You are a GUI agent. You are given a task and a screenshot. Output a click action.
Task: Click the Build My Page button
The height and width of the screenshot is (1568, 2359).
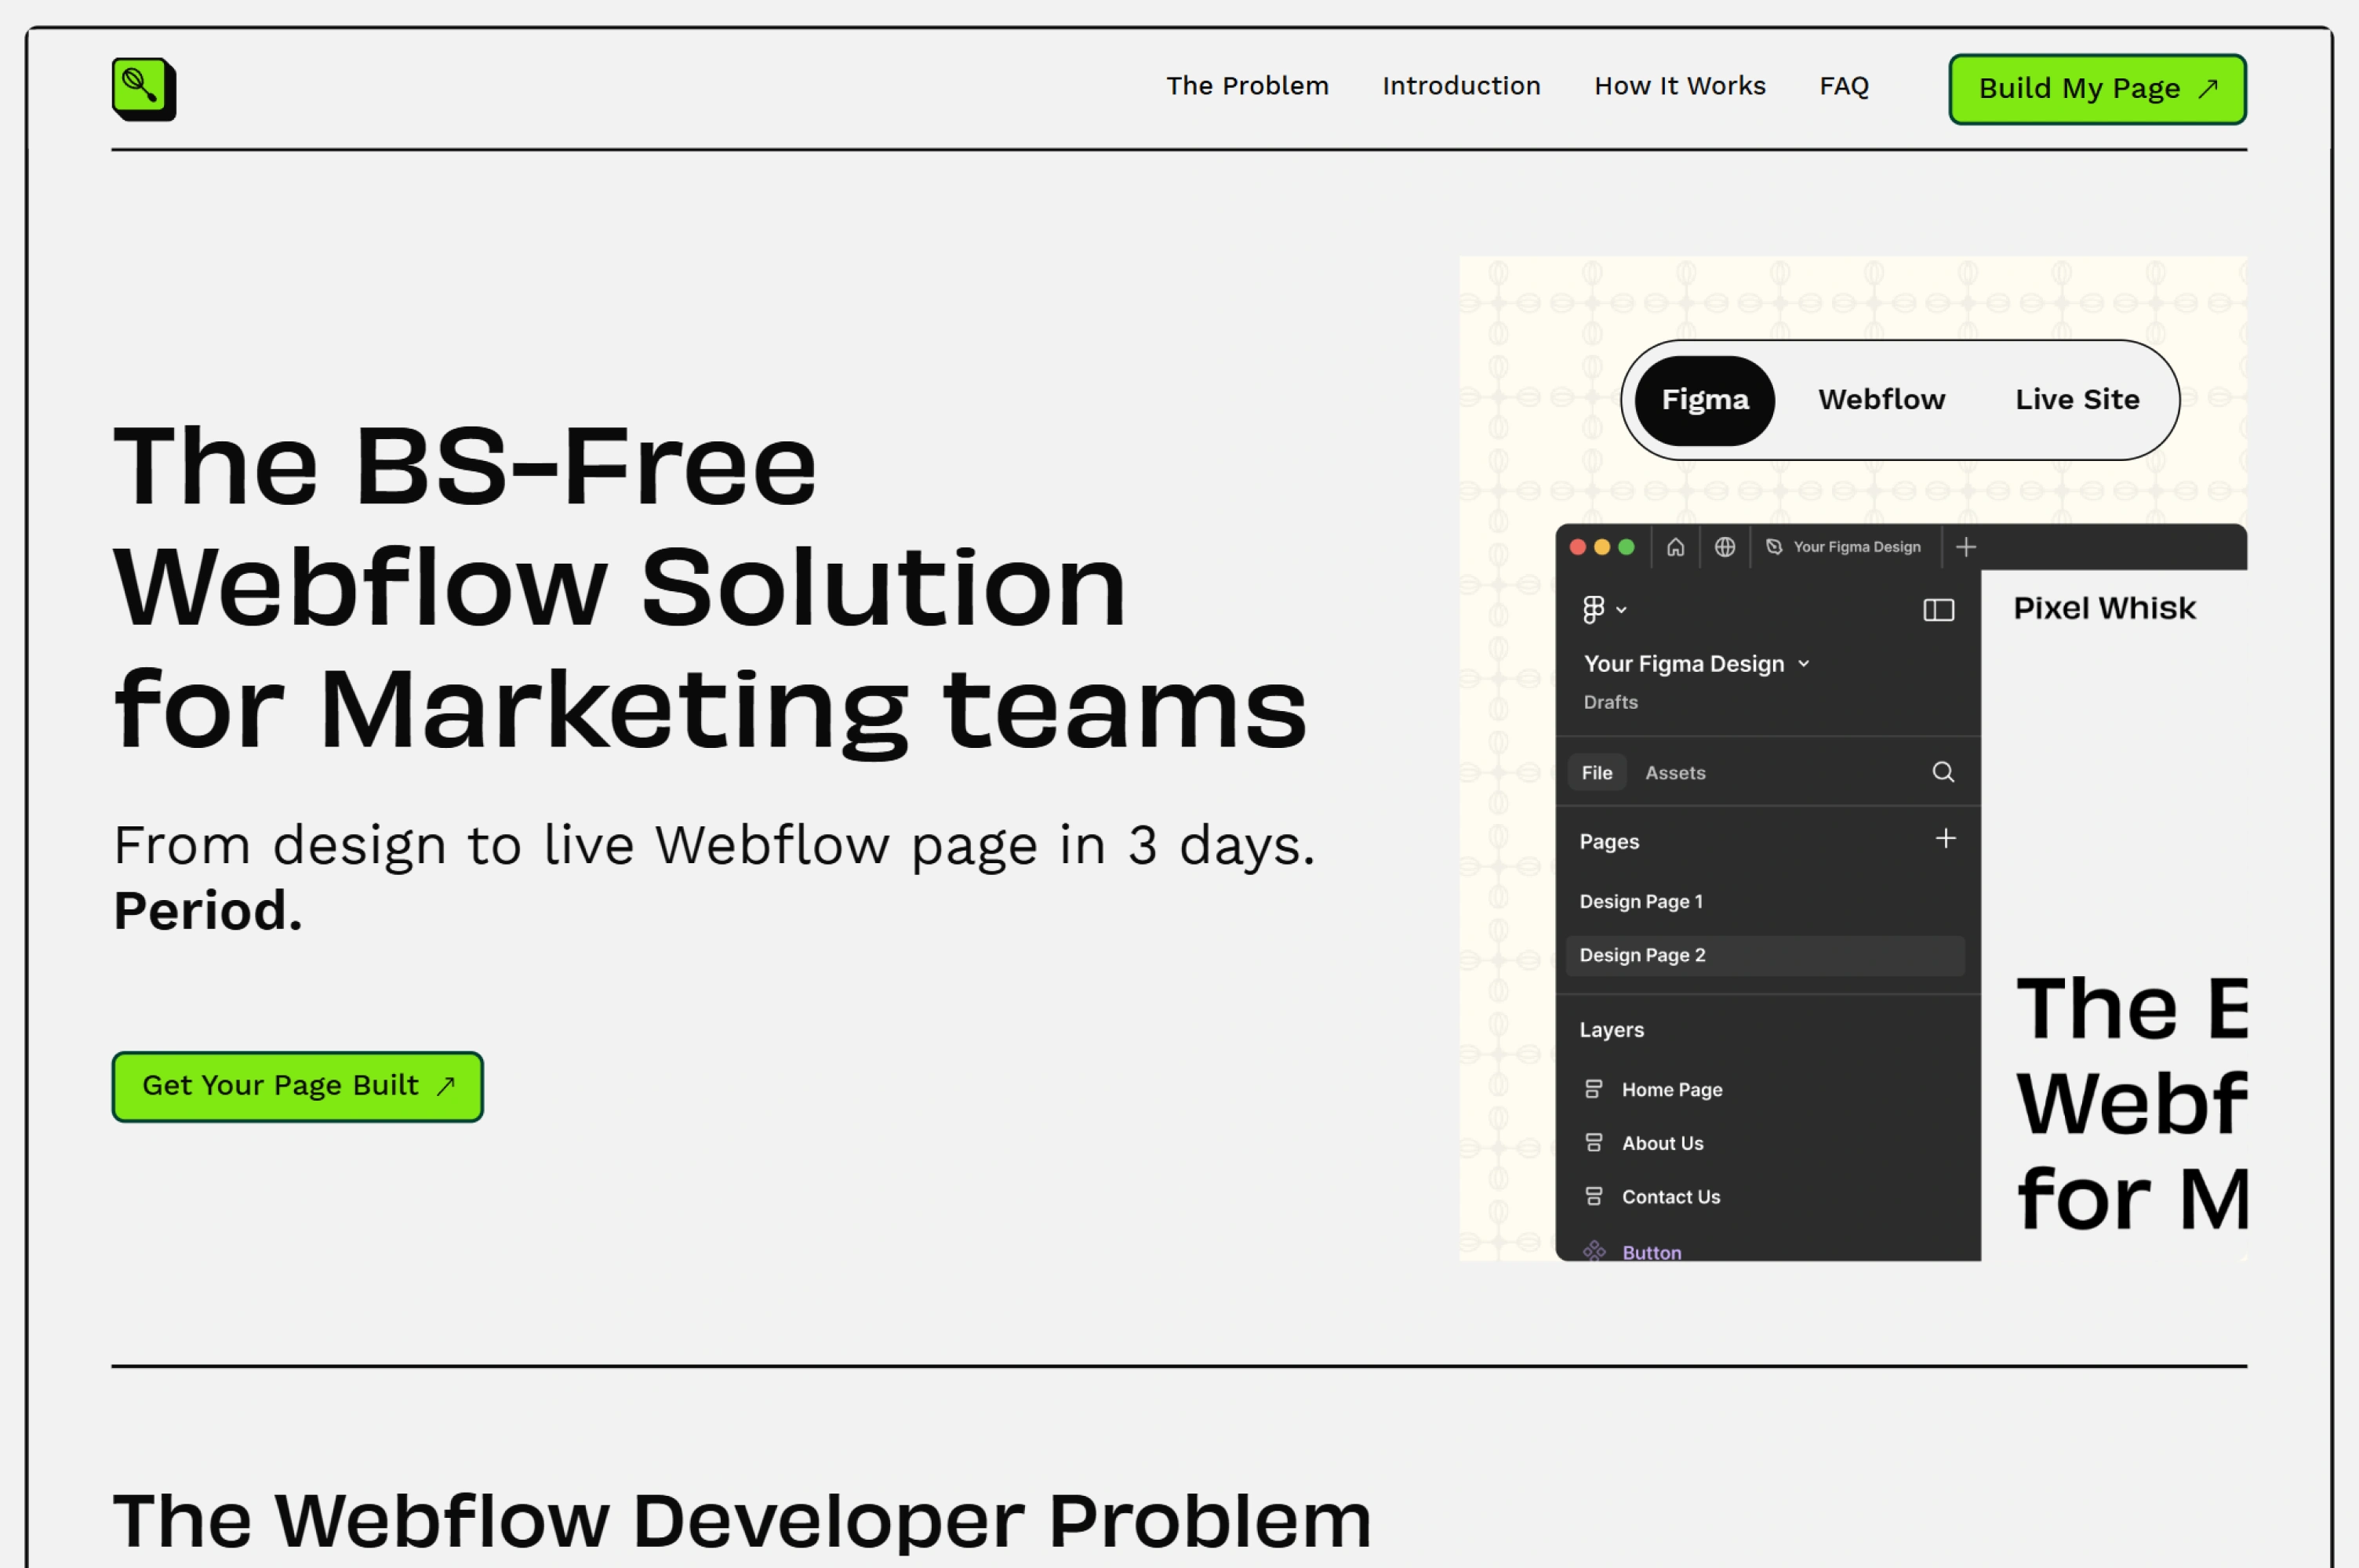tap(2096, 89)
